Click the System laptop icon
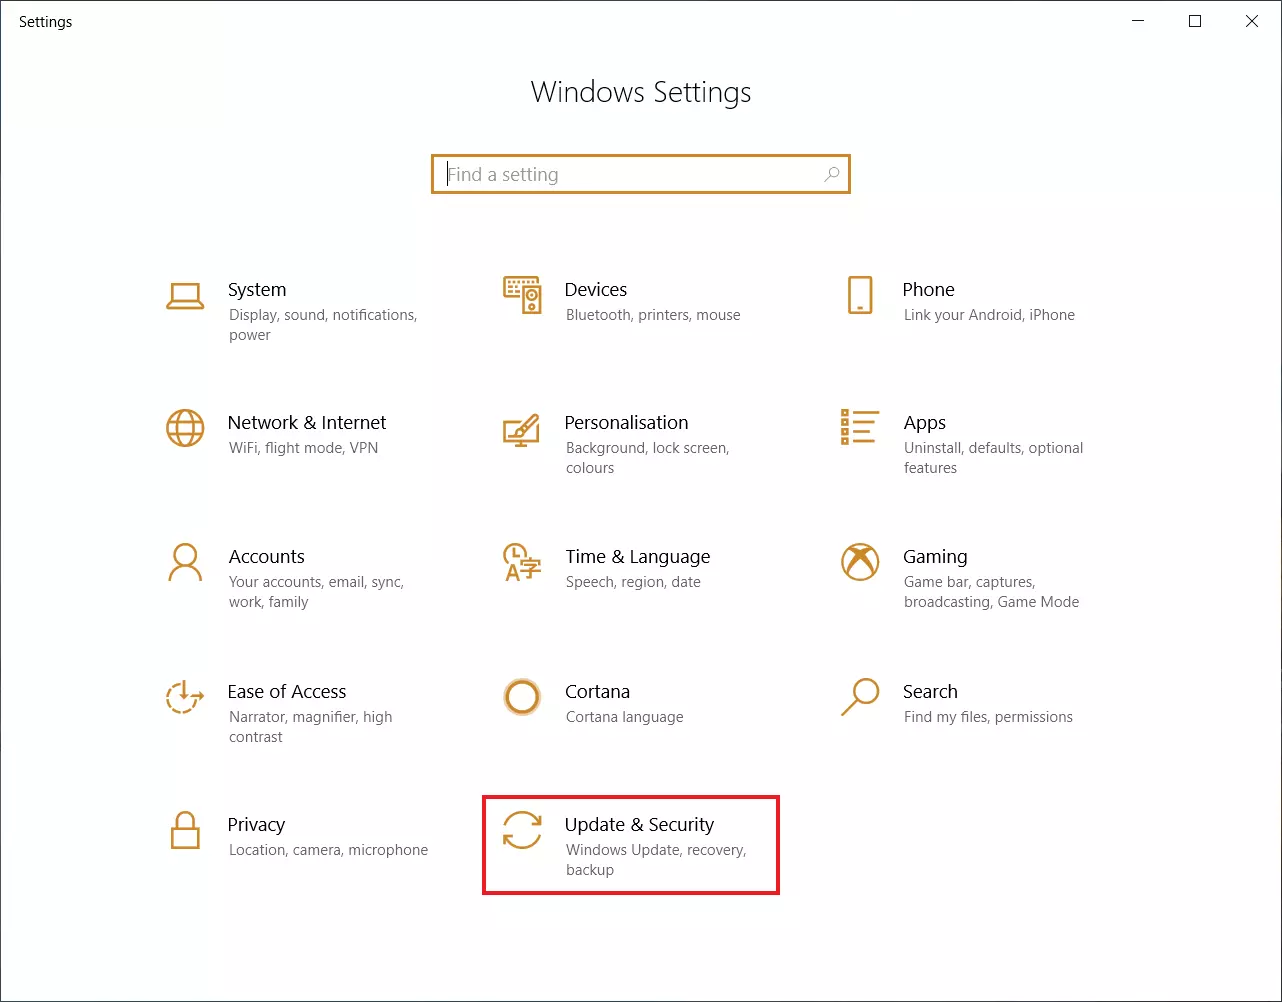Viewport: 1282px width, 1002px height. 185,296
